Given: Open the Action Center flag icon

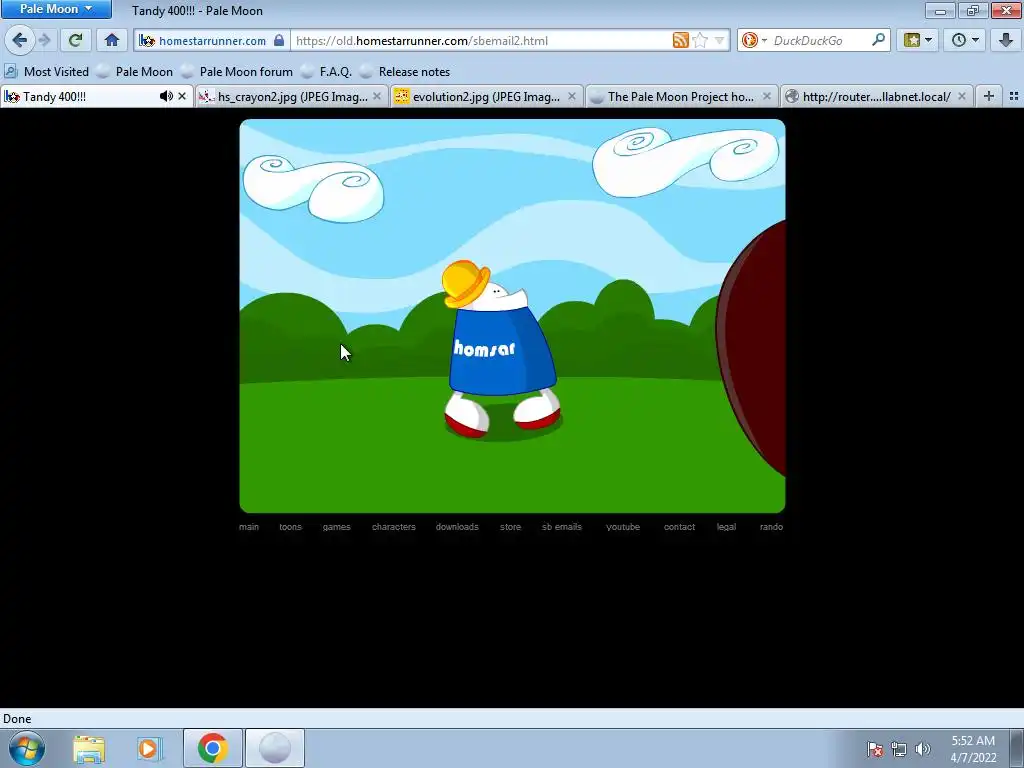Looking at the screenshot, I should coord(875,749).
